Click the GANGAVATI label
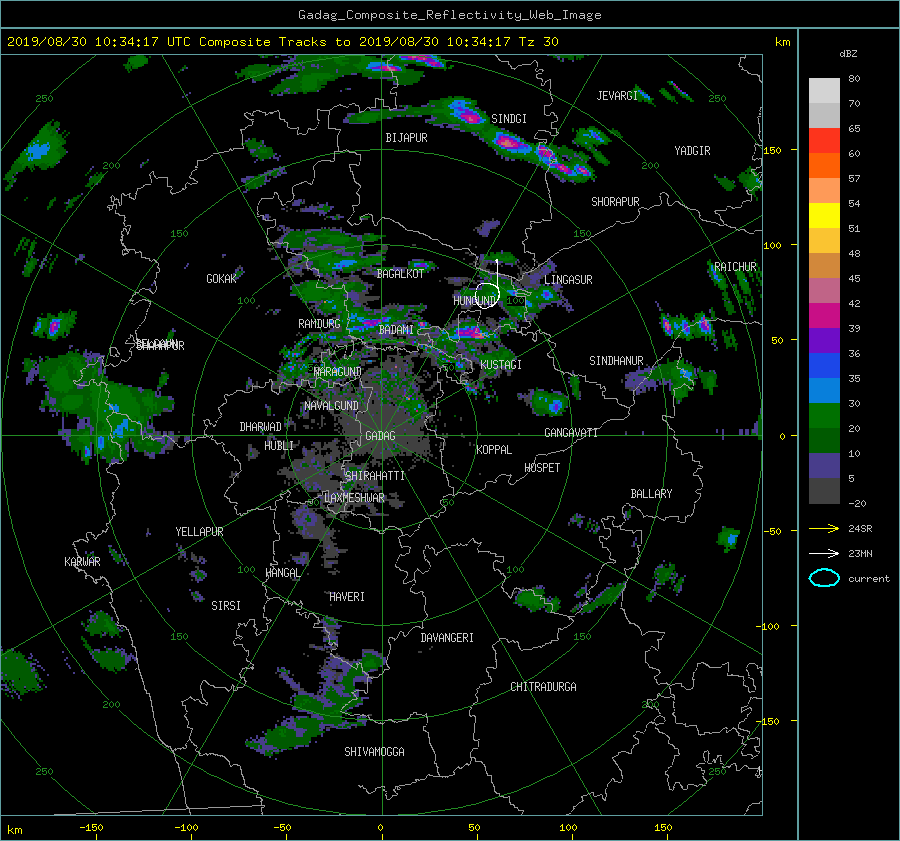The height and width of the screenshot is (841, 900). [x=571, y=433]
